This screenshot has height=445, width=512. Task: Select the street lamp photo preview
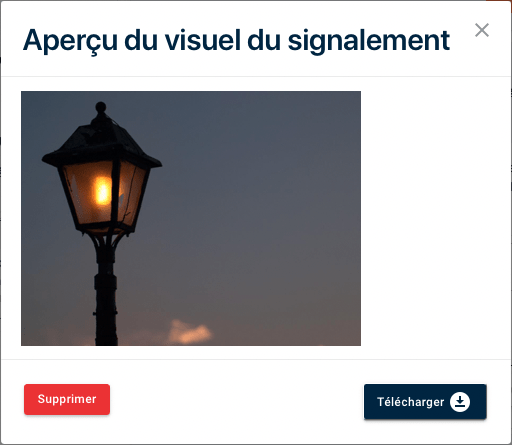(x=191, y=218)
